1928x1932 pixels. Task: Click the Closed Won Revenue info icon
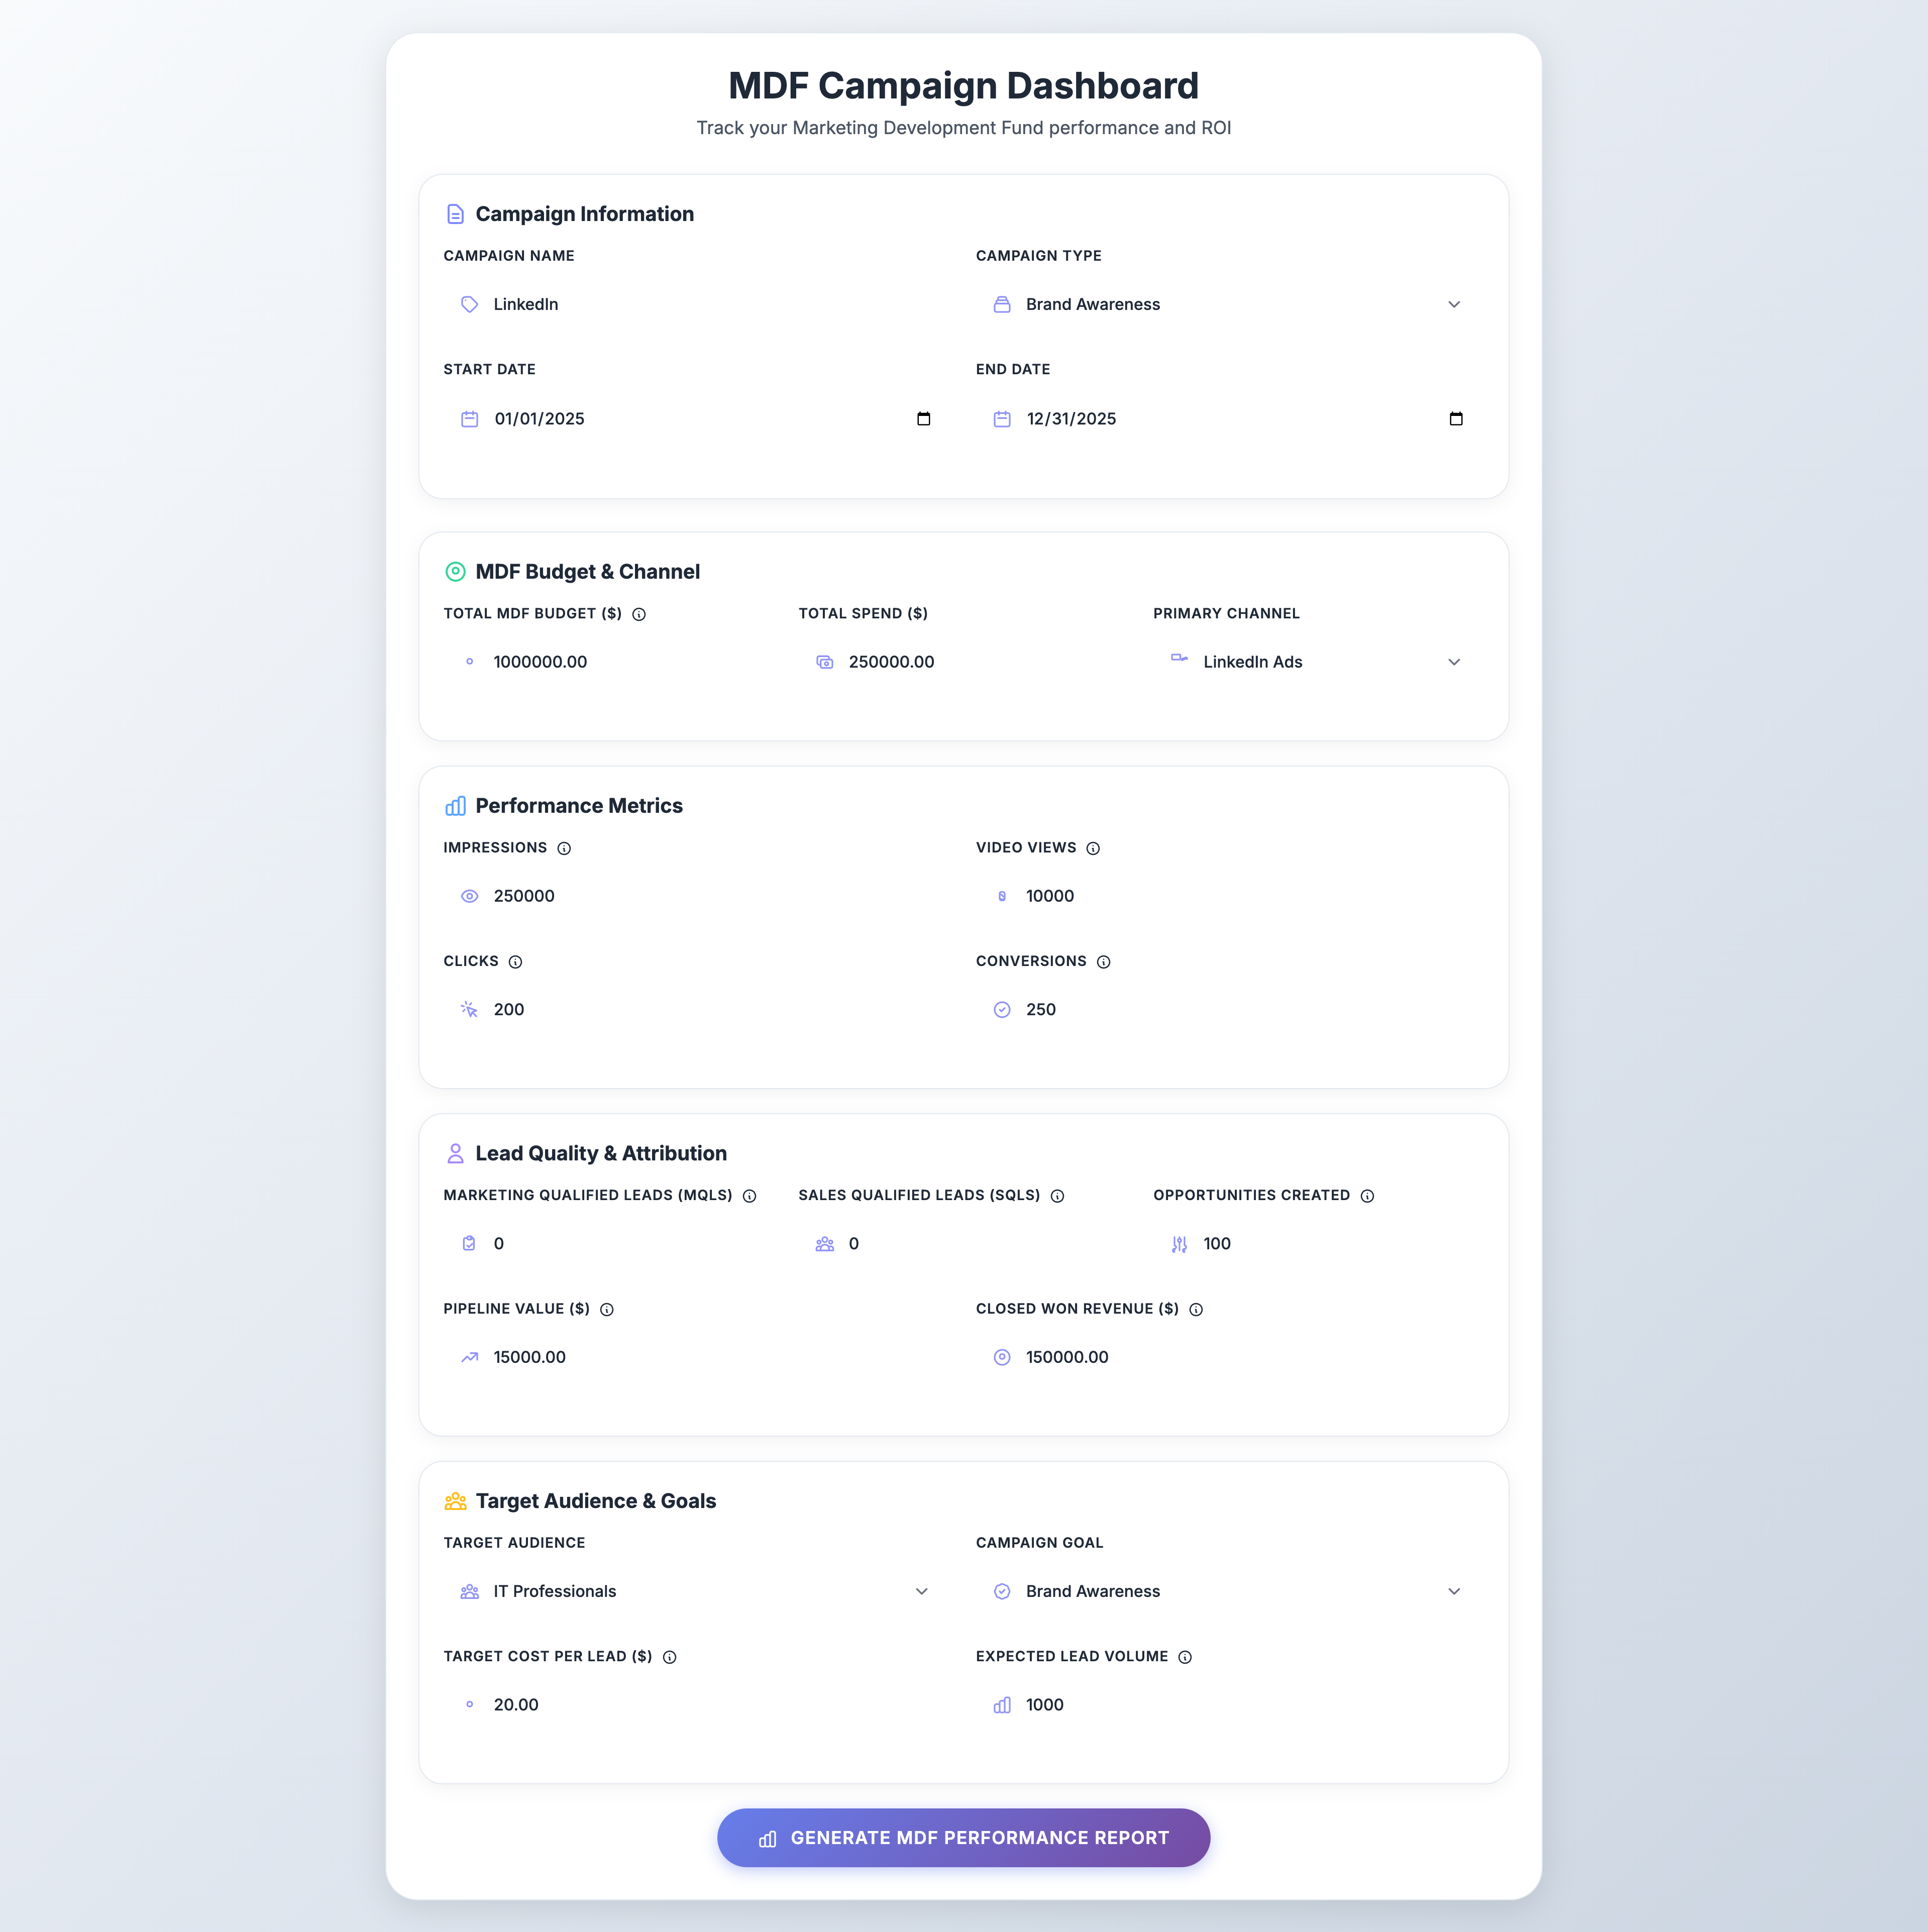(1196, 1309)
